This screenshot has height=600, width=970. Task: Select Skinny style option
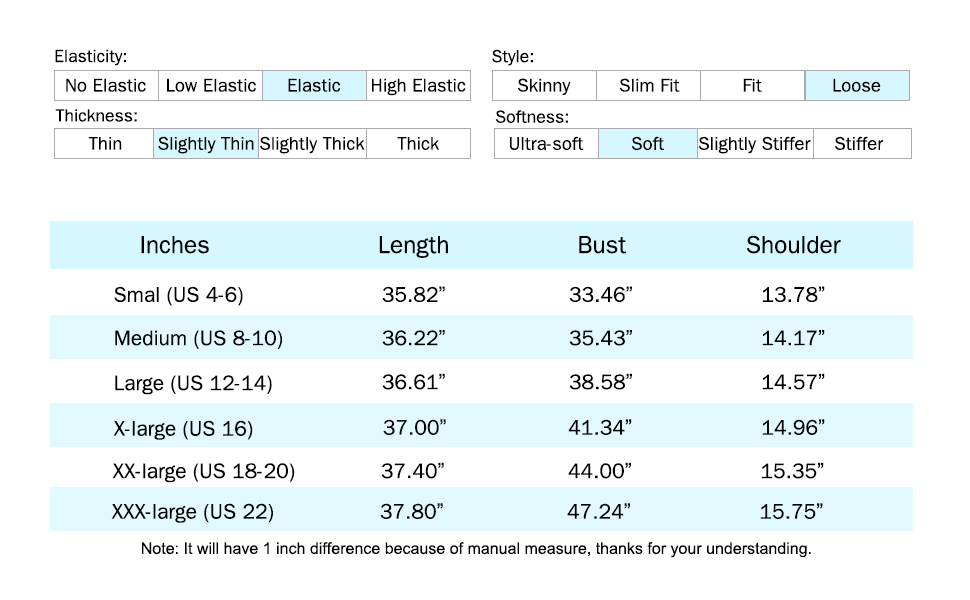click(x=544, y=86)
